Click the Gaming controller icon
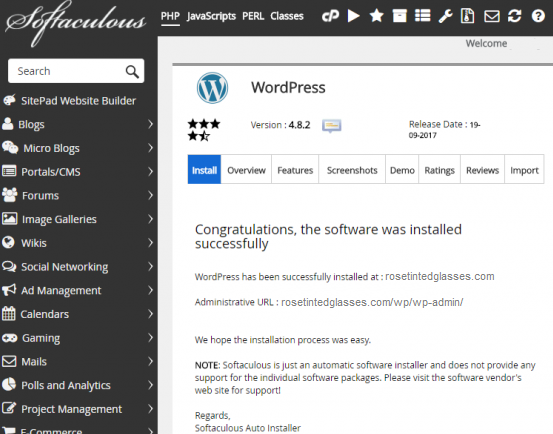The image size is (553, 434). (x=9, y=338)
